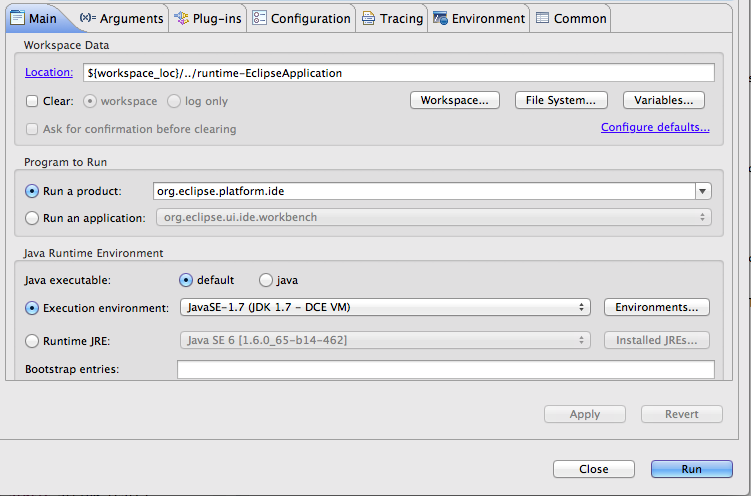Click the Location hyperlink
Screen dimensions: 751x496
tap(49, 73)
